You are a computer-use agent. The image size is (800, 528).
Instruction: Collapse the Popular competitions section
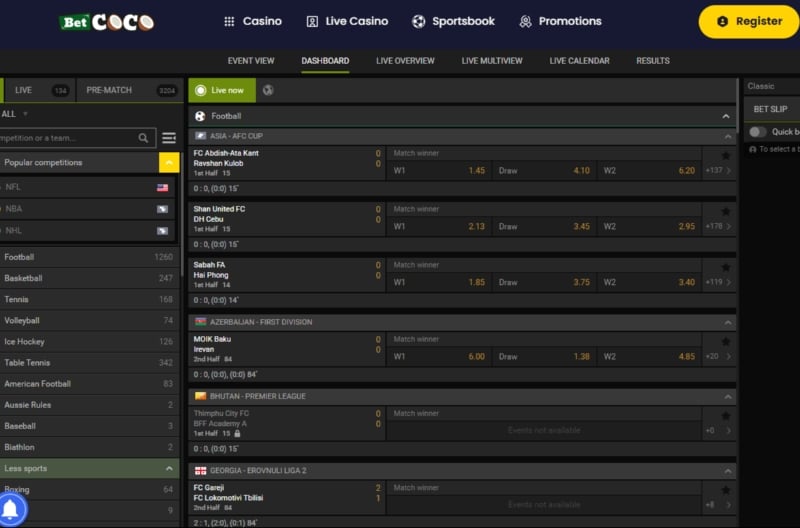[x=169, y=162]
